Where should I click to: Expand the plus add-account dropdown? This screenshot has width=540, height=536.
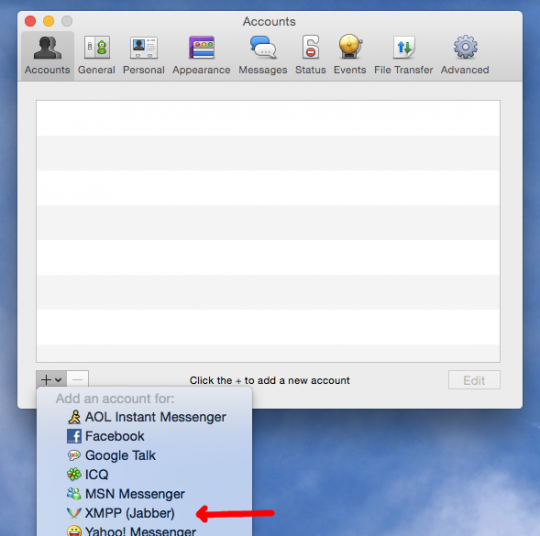tap(51, 380)
